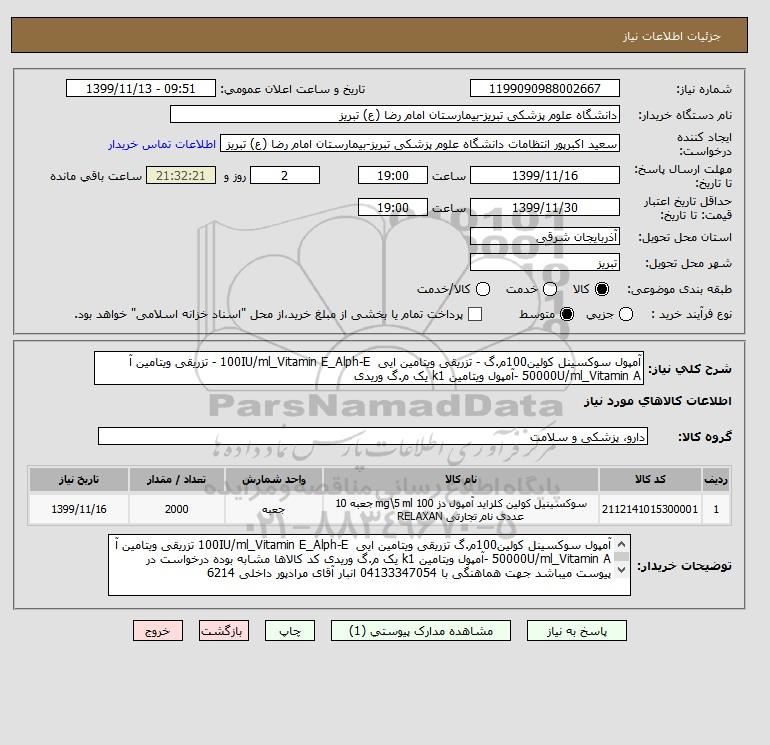Screen dimensions: 770x745
Task: Click the بازگشت back button
Action: click(224, 631)
